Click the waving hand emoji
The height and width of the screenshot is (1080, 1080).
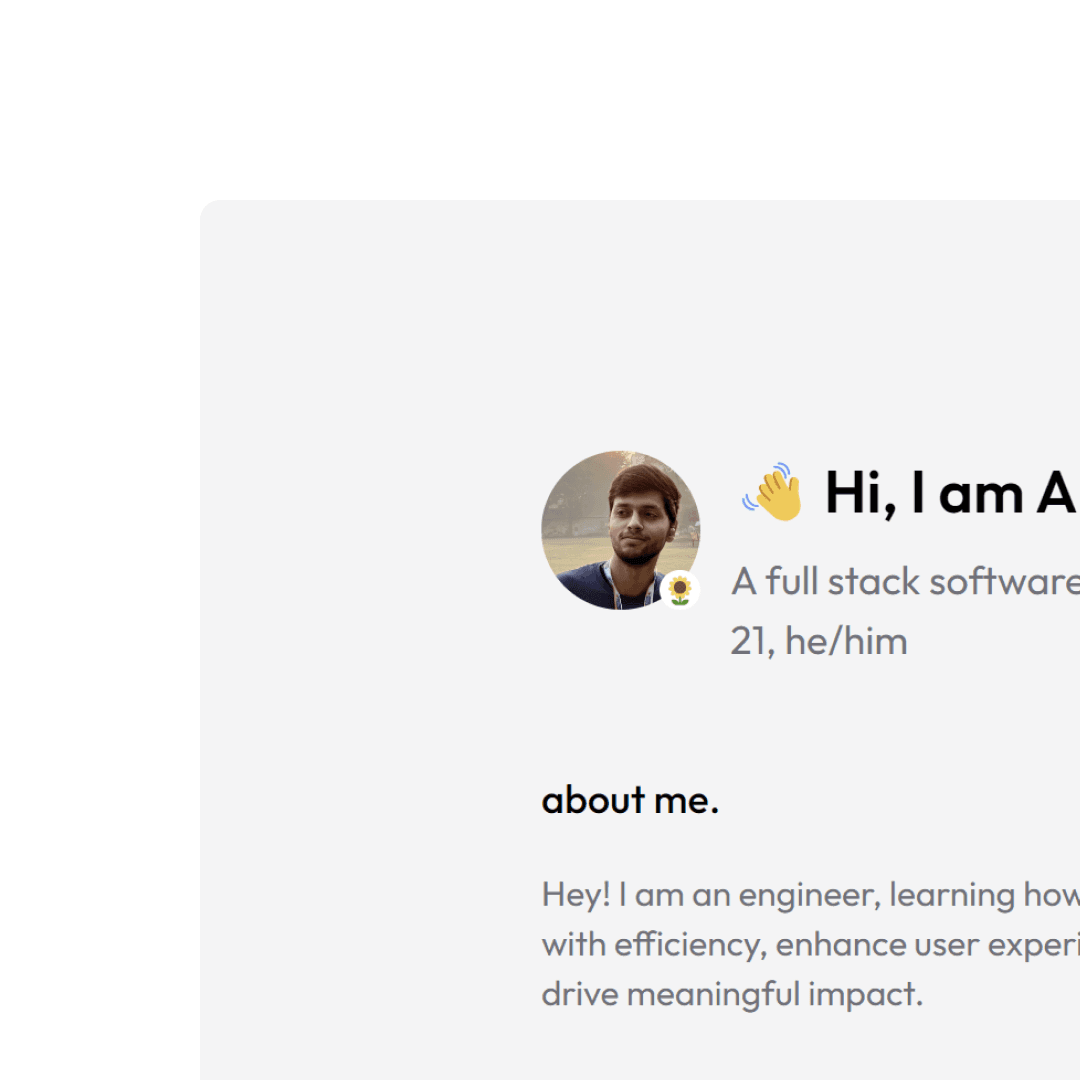[773, 492]
